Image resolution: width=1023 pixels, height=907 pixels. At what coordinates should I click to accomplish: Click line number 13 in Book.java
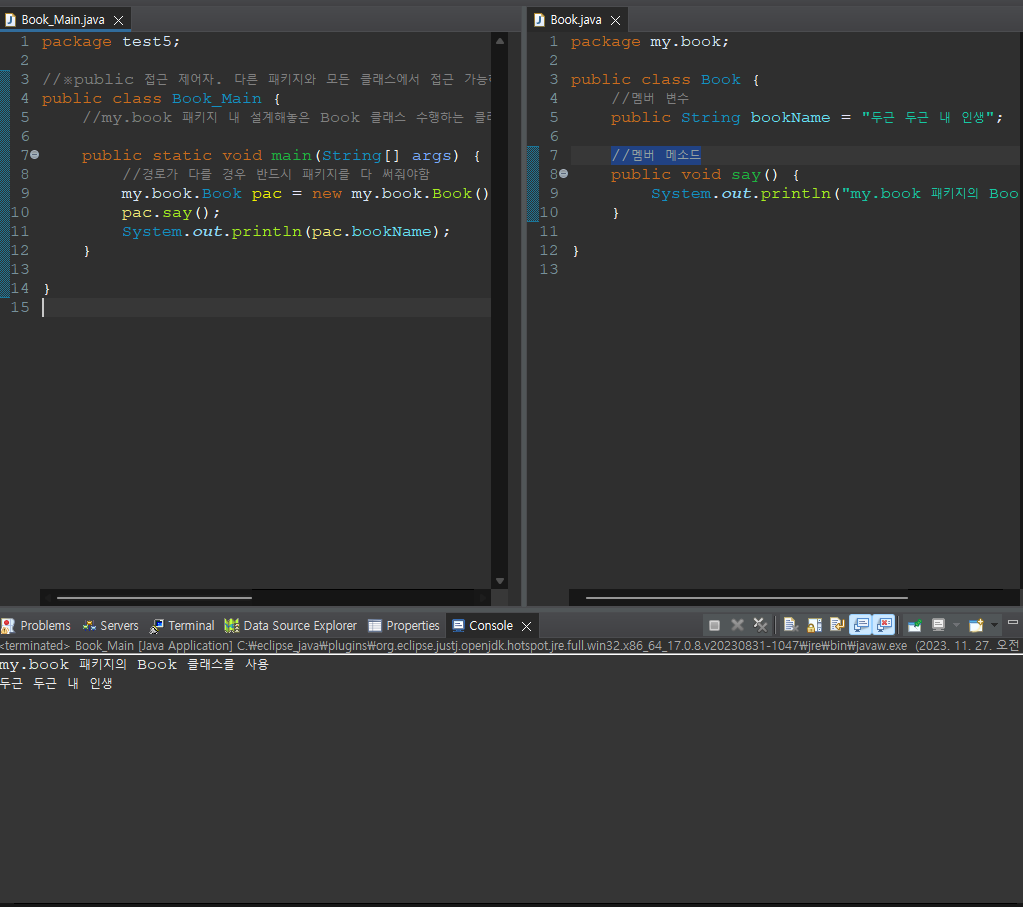click(x=549, y=269)
